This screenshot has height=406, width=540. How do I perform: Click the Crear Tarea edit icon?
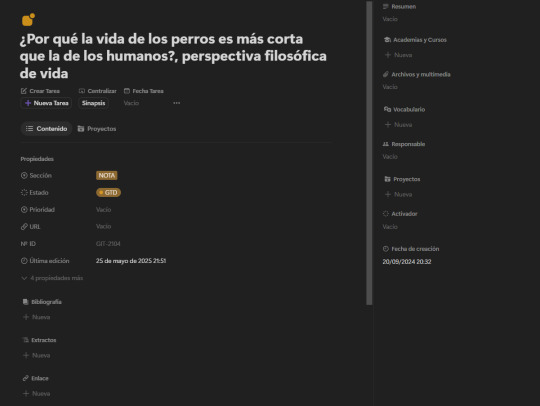(x=23, y=91)
